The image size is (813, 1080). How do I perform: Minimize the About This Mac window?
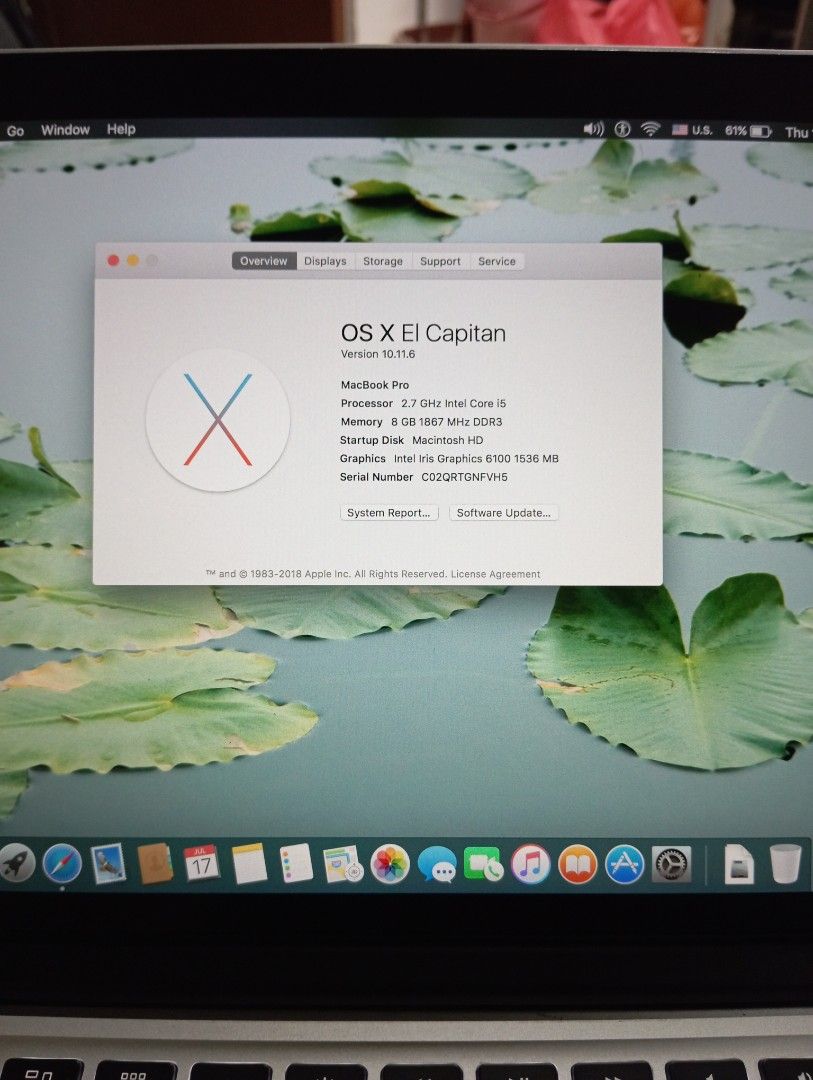(x=132, y=260)
